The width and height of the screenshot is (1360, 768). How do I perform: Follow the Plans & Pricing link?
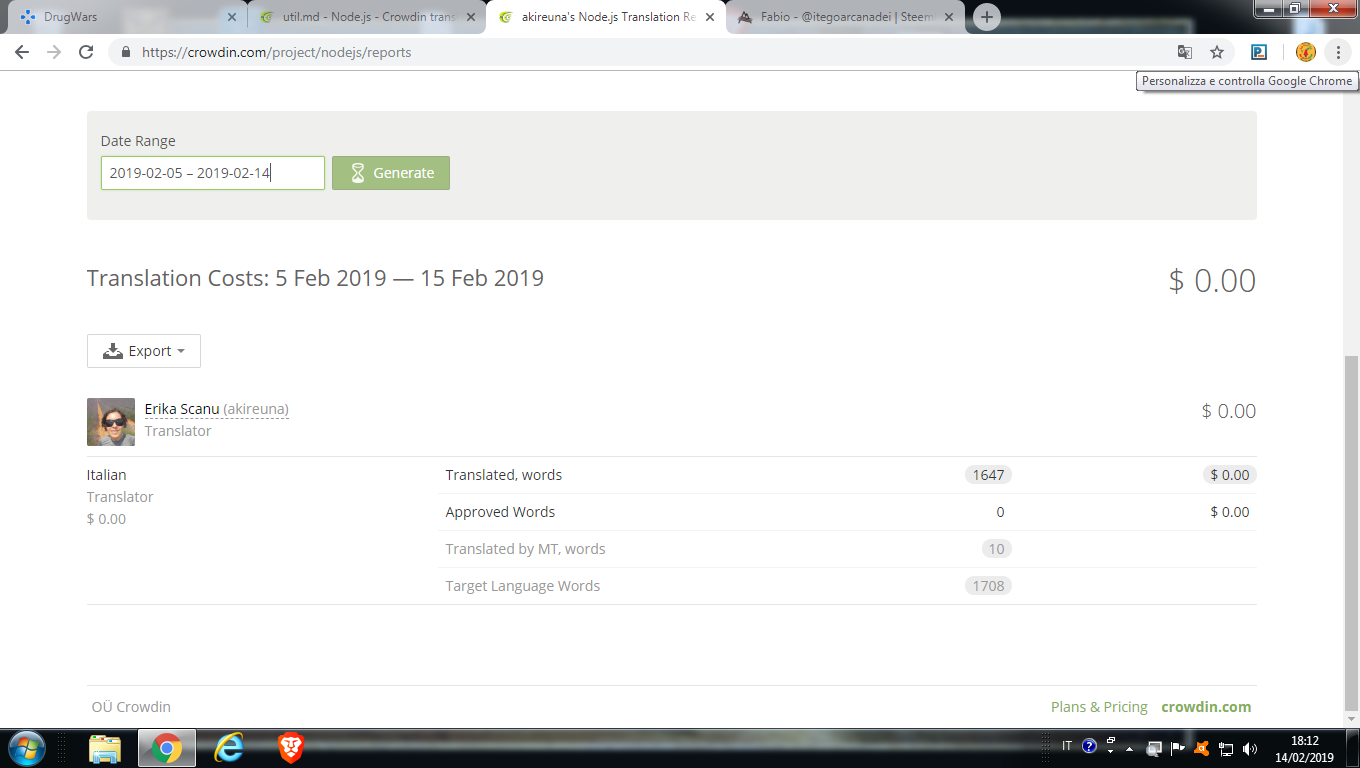click(1099, 707)
